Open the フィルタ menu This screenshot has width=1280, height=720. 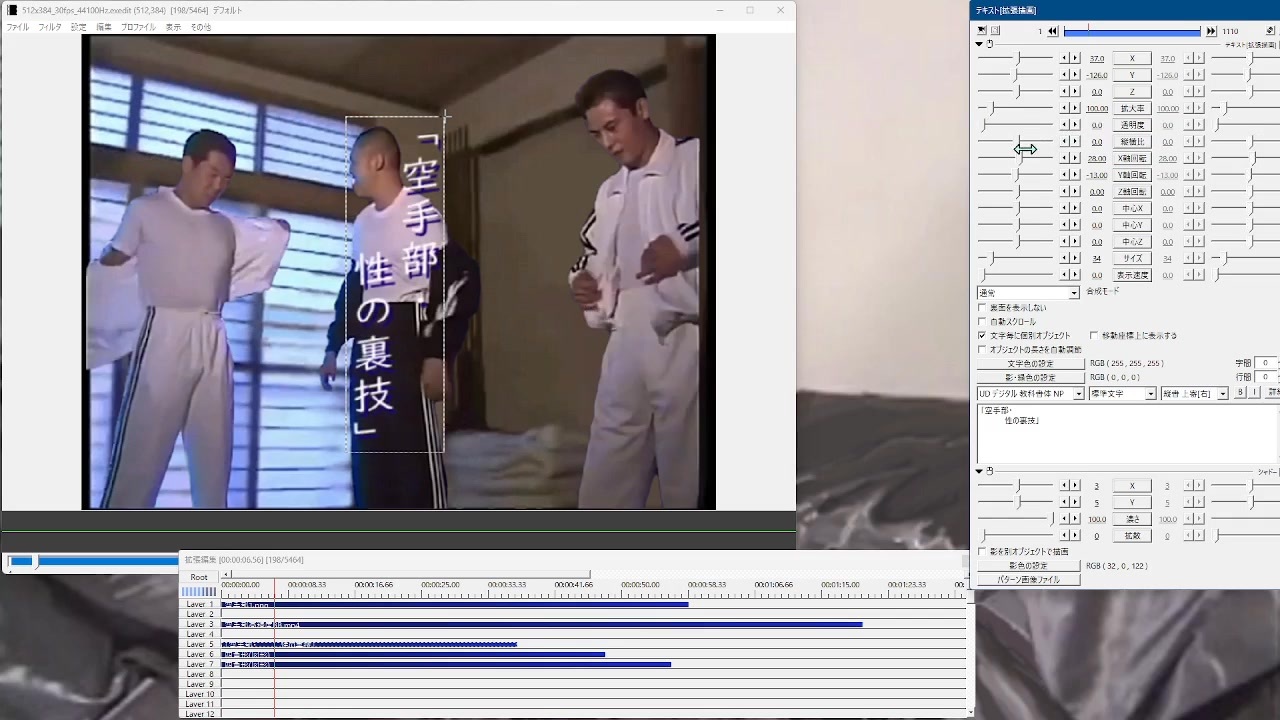pos(50,27)
